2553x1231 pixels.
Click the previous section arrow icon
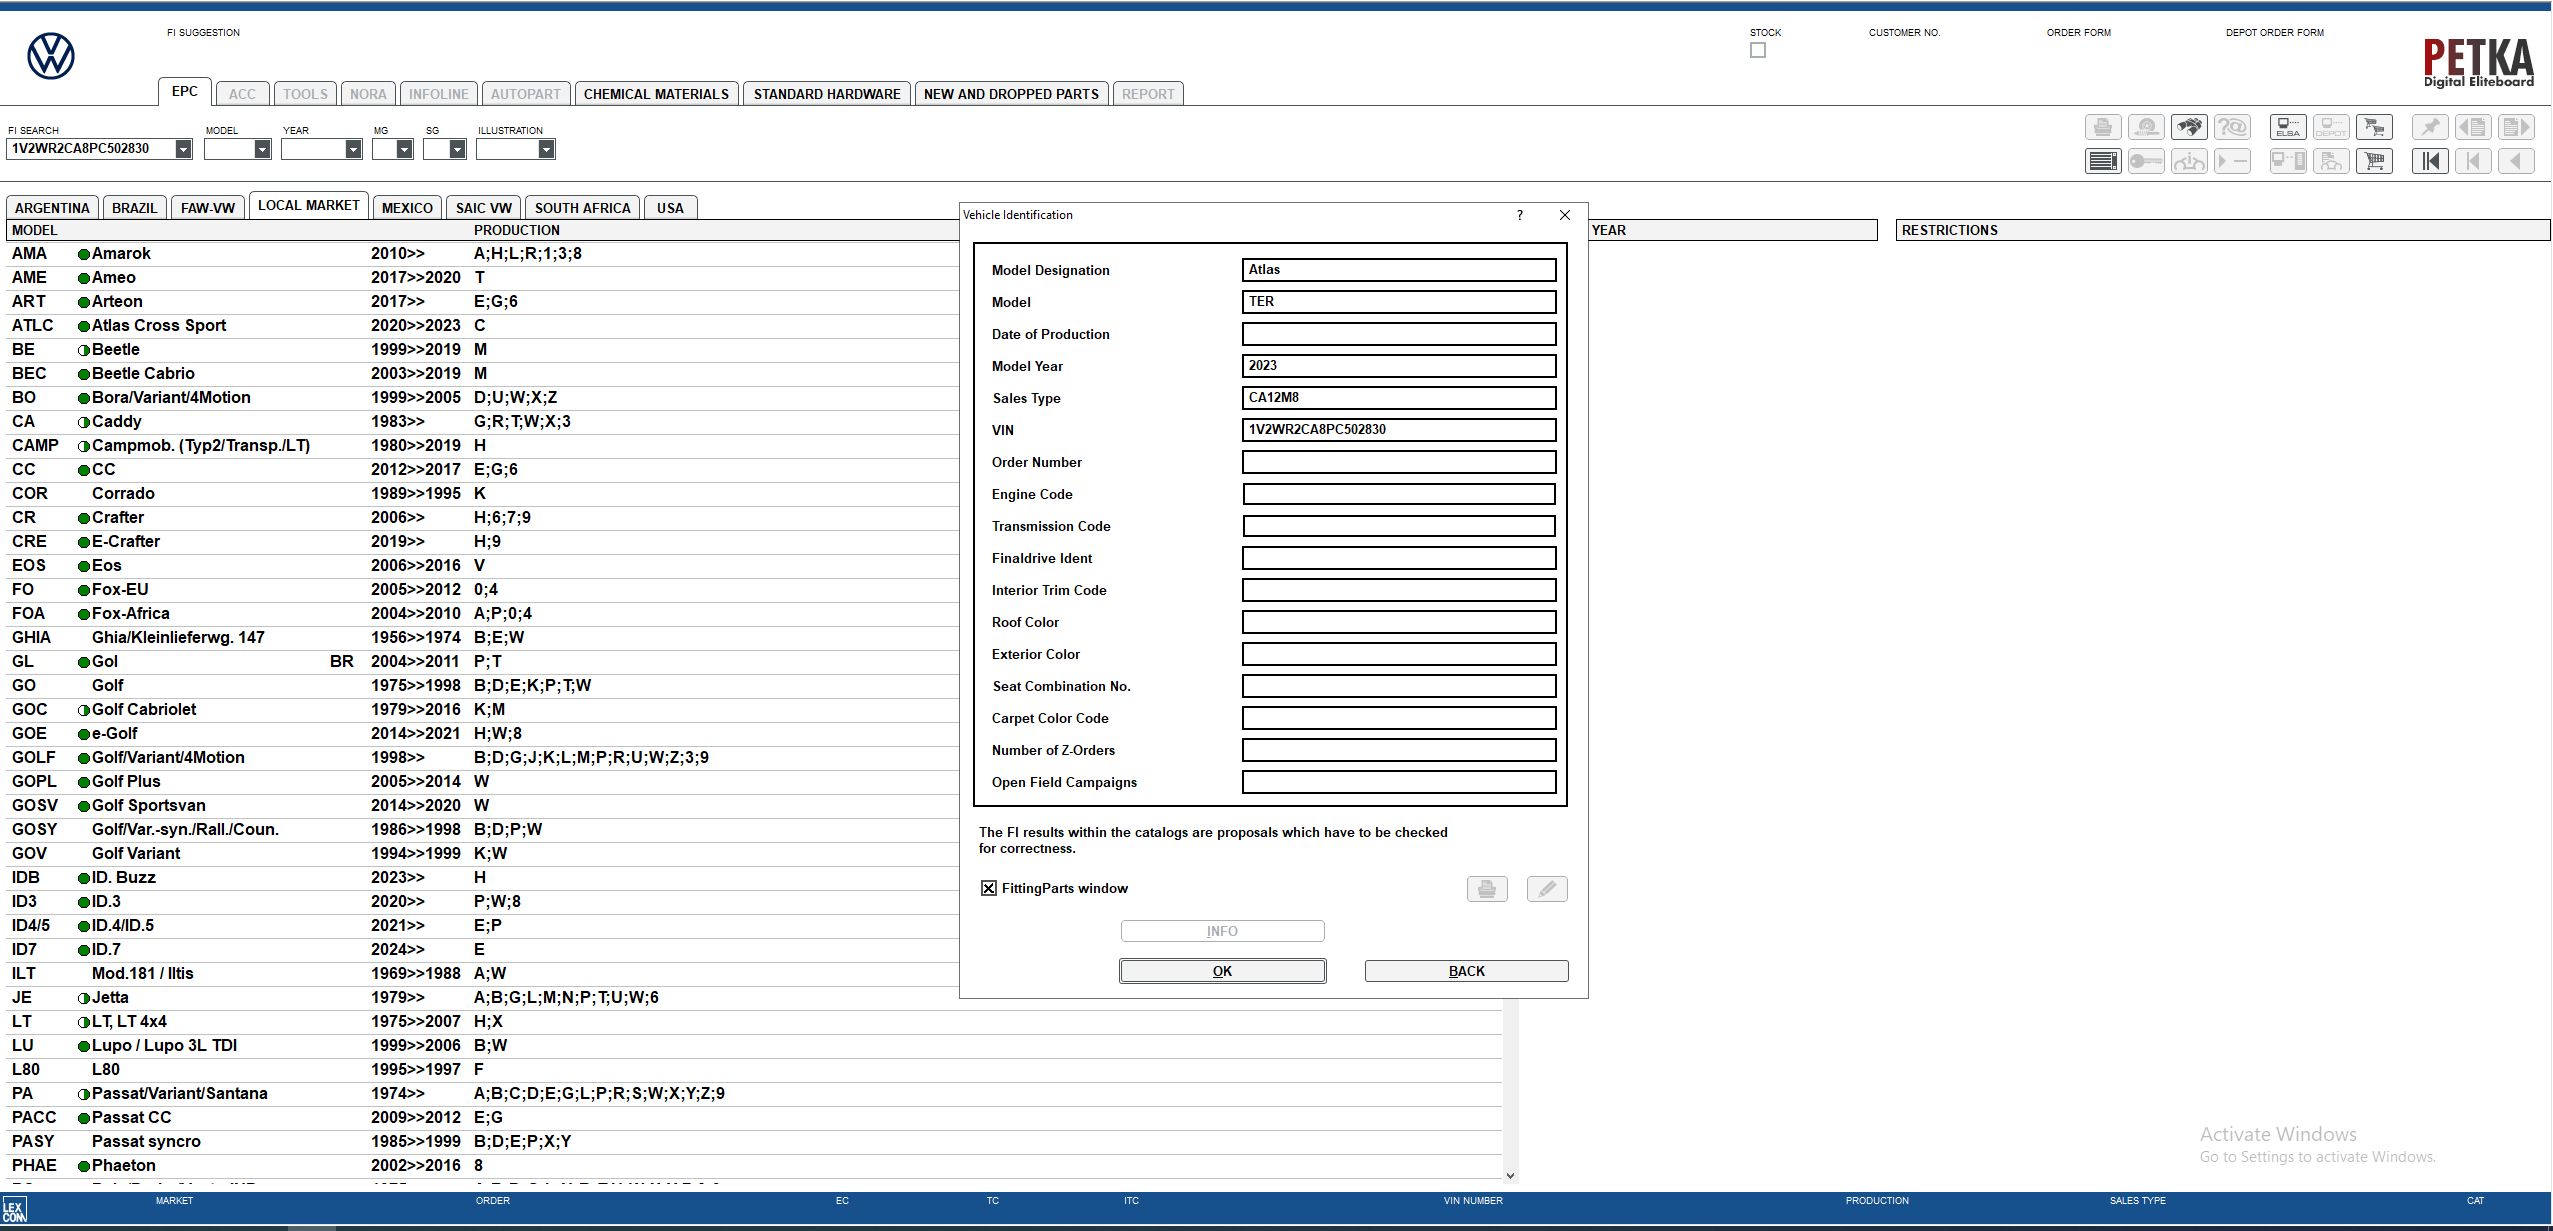pos(2473,161)
